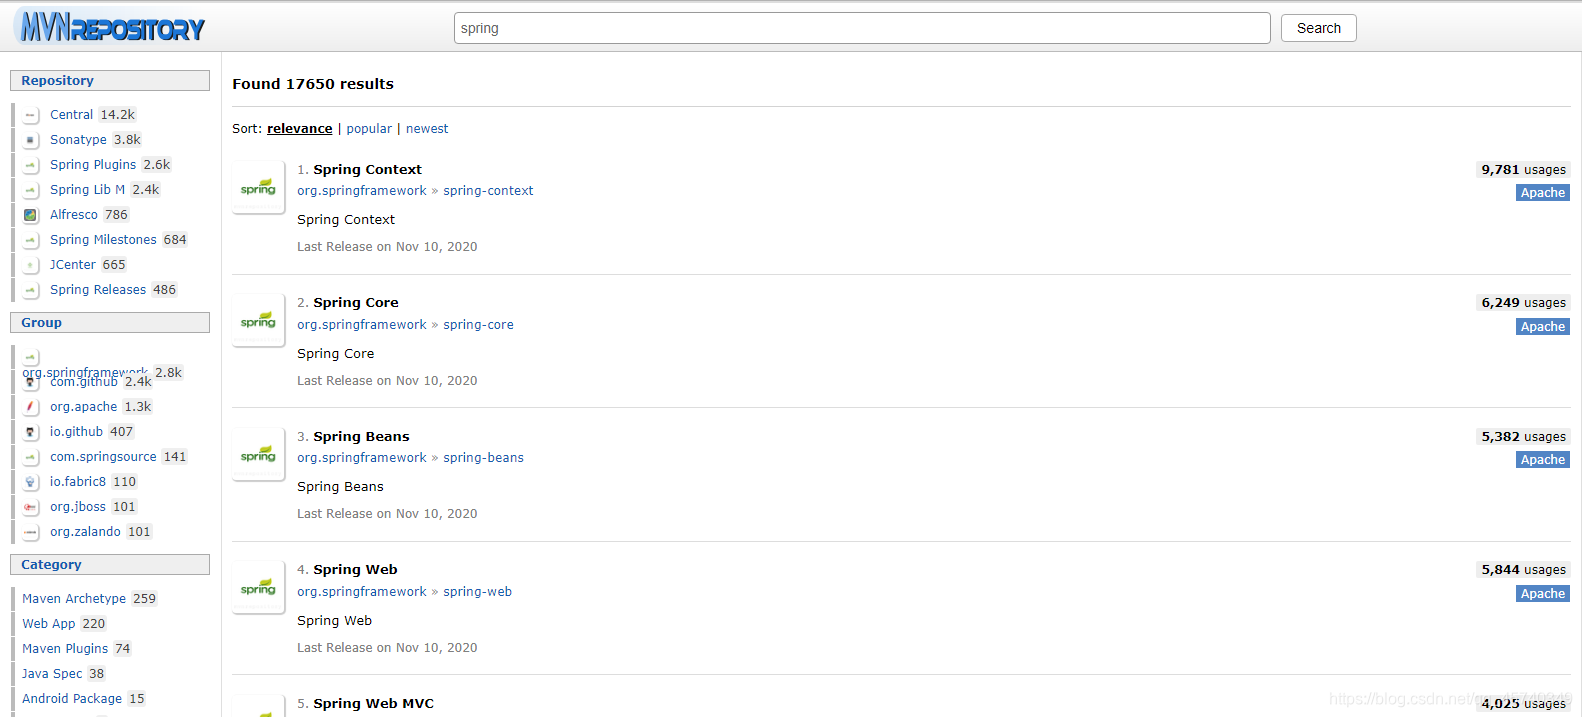Screen dimensions: 1582x717
Task: Open the spring-beans artifact link
Action: coord(483,458)
